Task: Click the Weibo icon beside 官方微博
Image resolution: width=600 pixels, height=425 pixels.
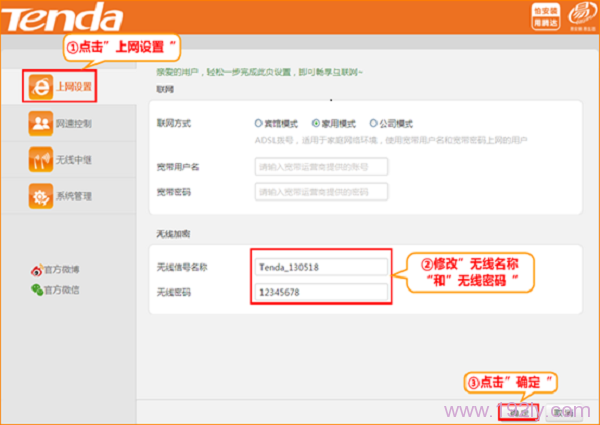Action: pyautogui.click(x=38, y=270)
